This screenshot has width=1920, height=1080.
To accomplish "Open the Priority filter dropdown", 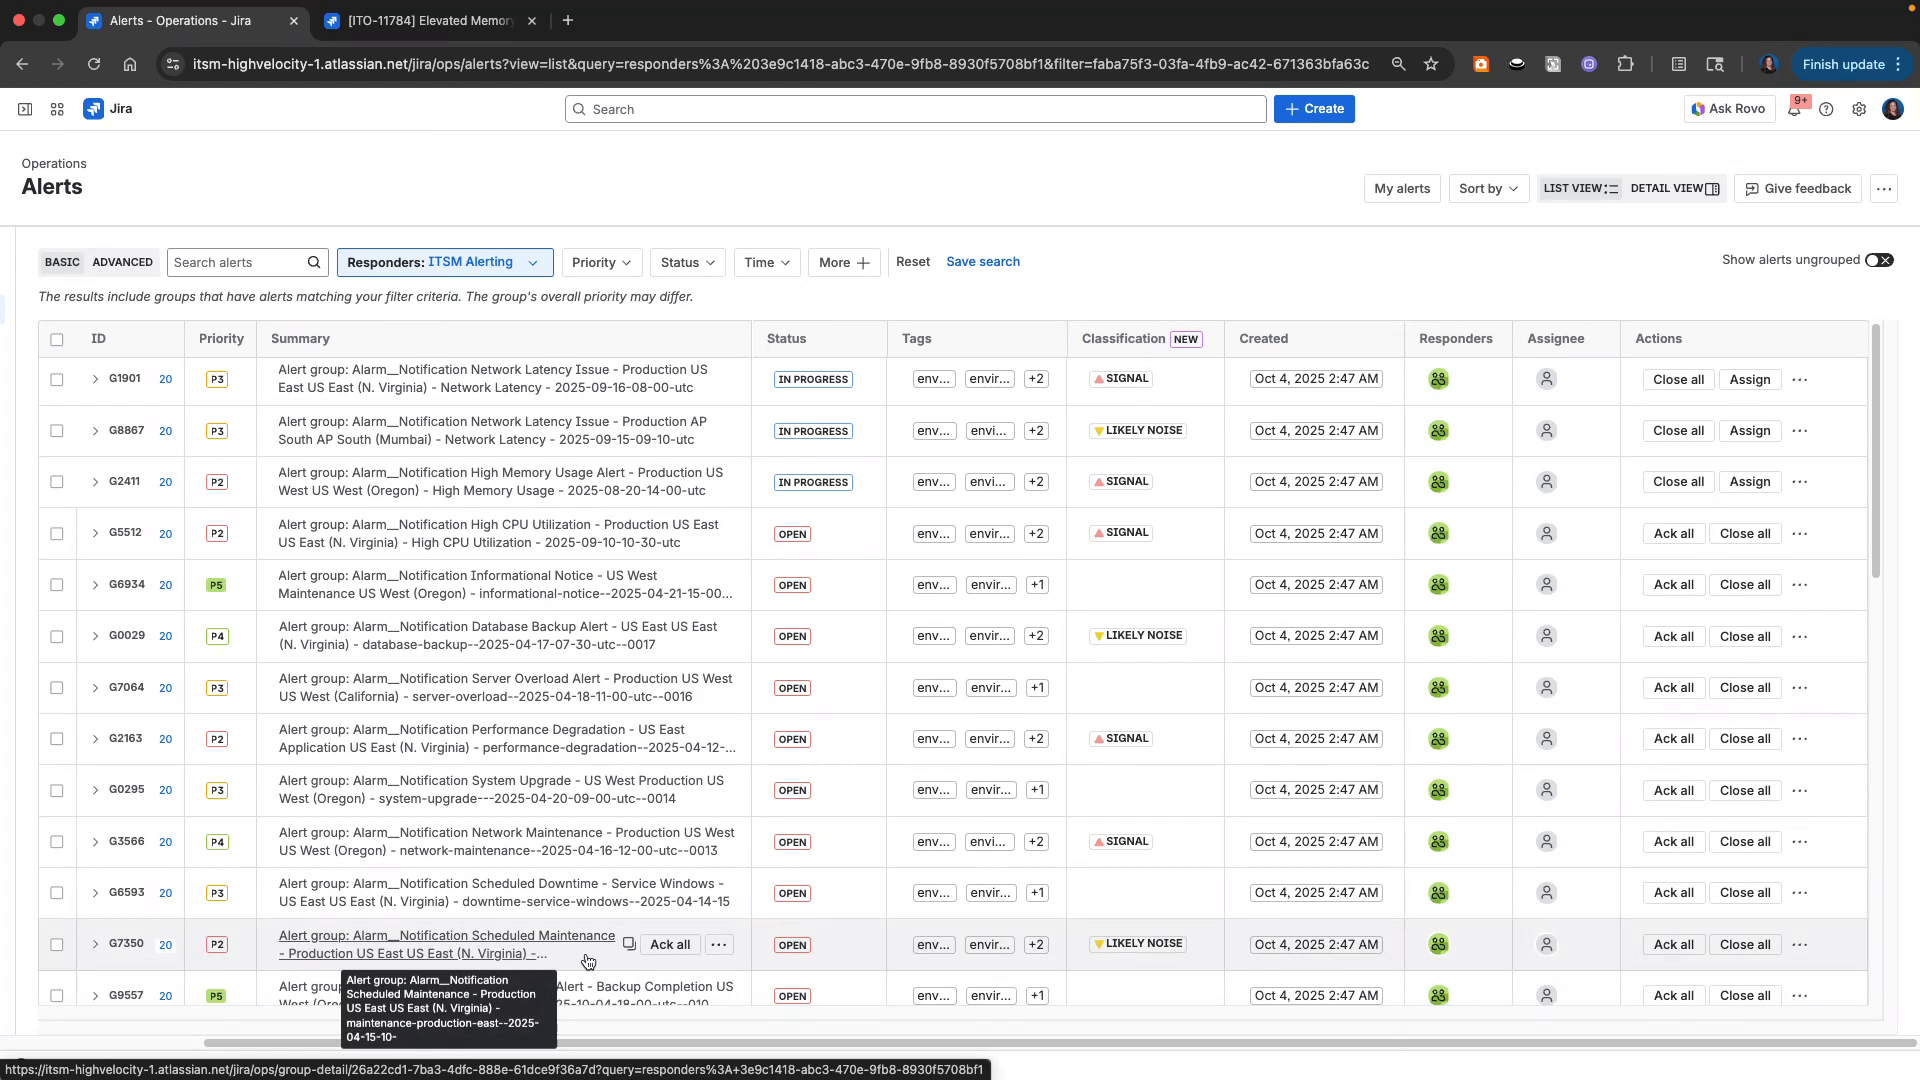I will (601, 262).
